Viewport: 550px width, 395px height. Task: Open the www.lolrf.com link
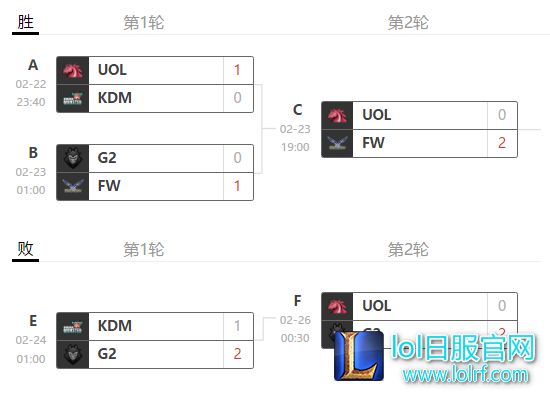click(465, 375)
